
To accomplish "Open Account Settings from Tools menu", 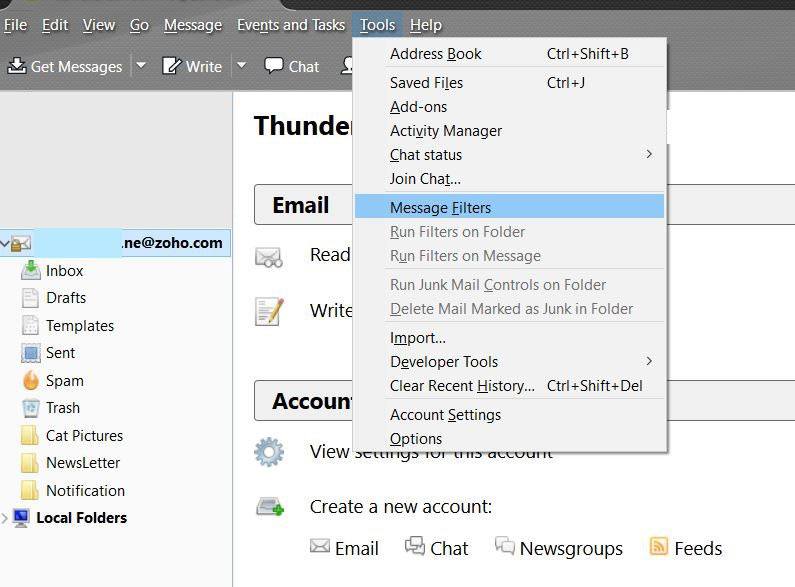I will coord(510,415).
